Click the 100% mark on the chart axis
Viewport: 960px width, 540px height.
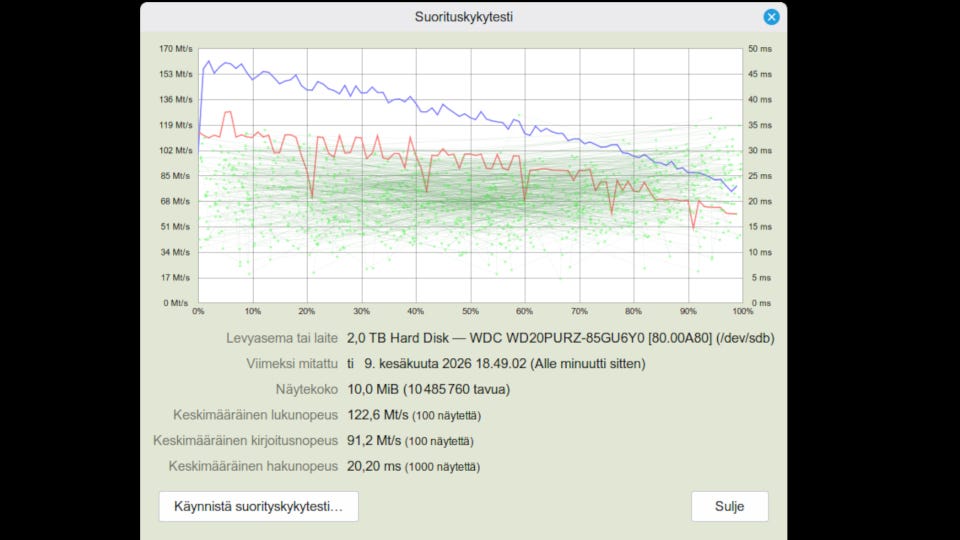pyautogui.click(x=743, y=312)
